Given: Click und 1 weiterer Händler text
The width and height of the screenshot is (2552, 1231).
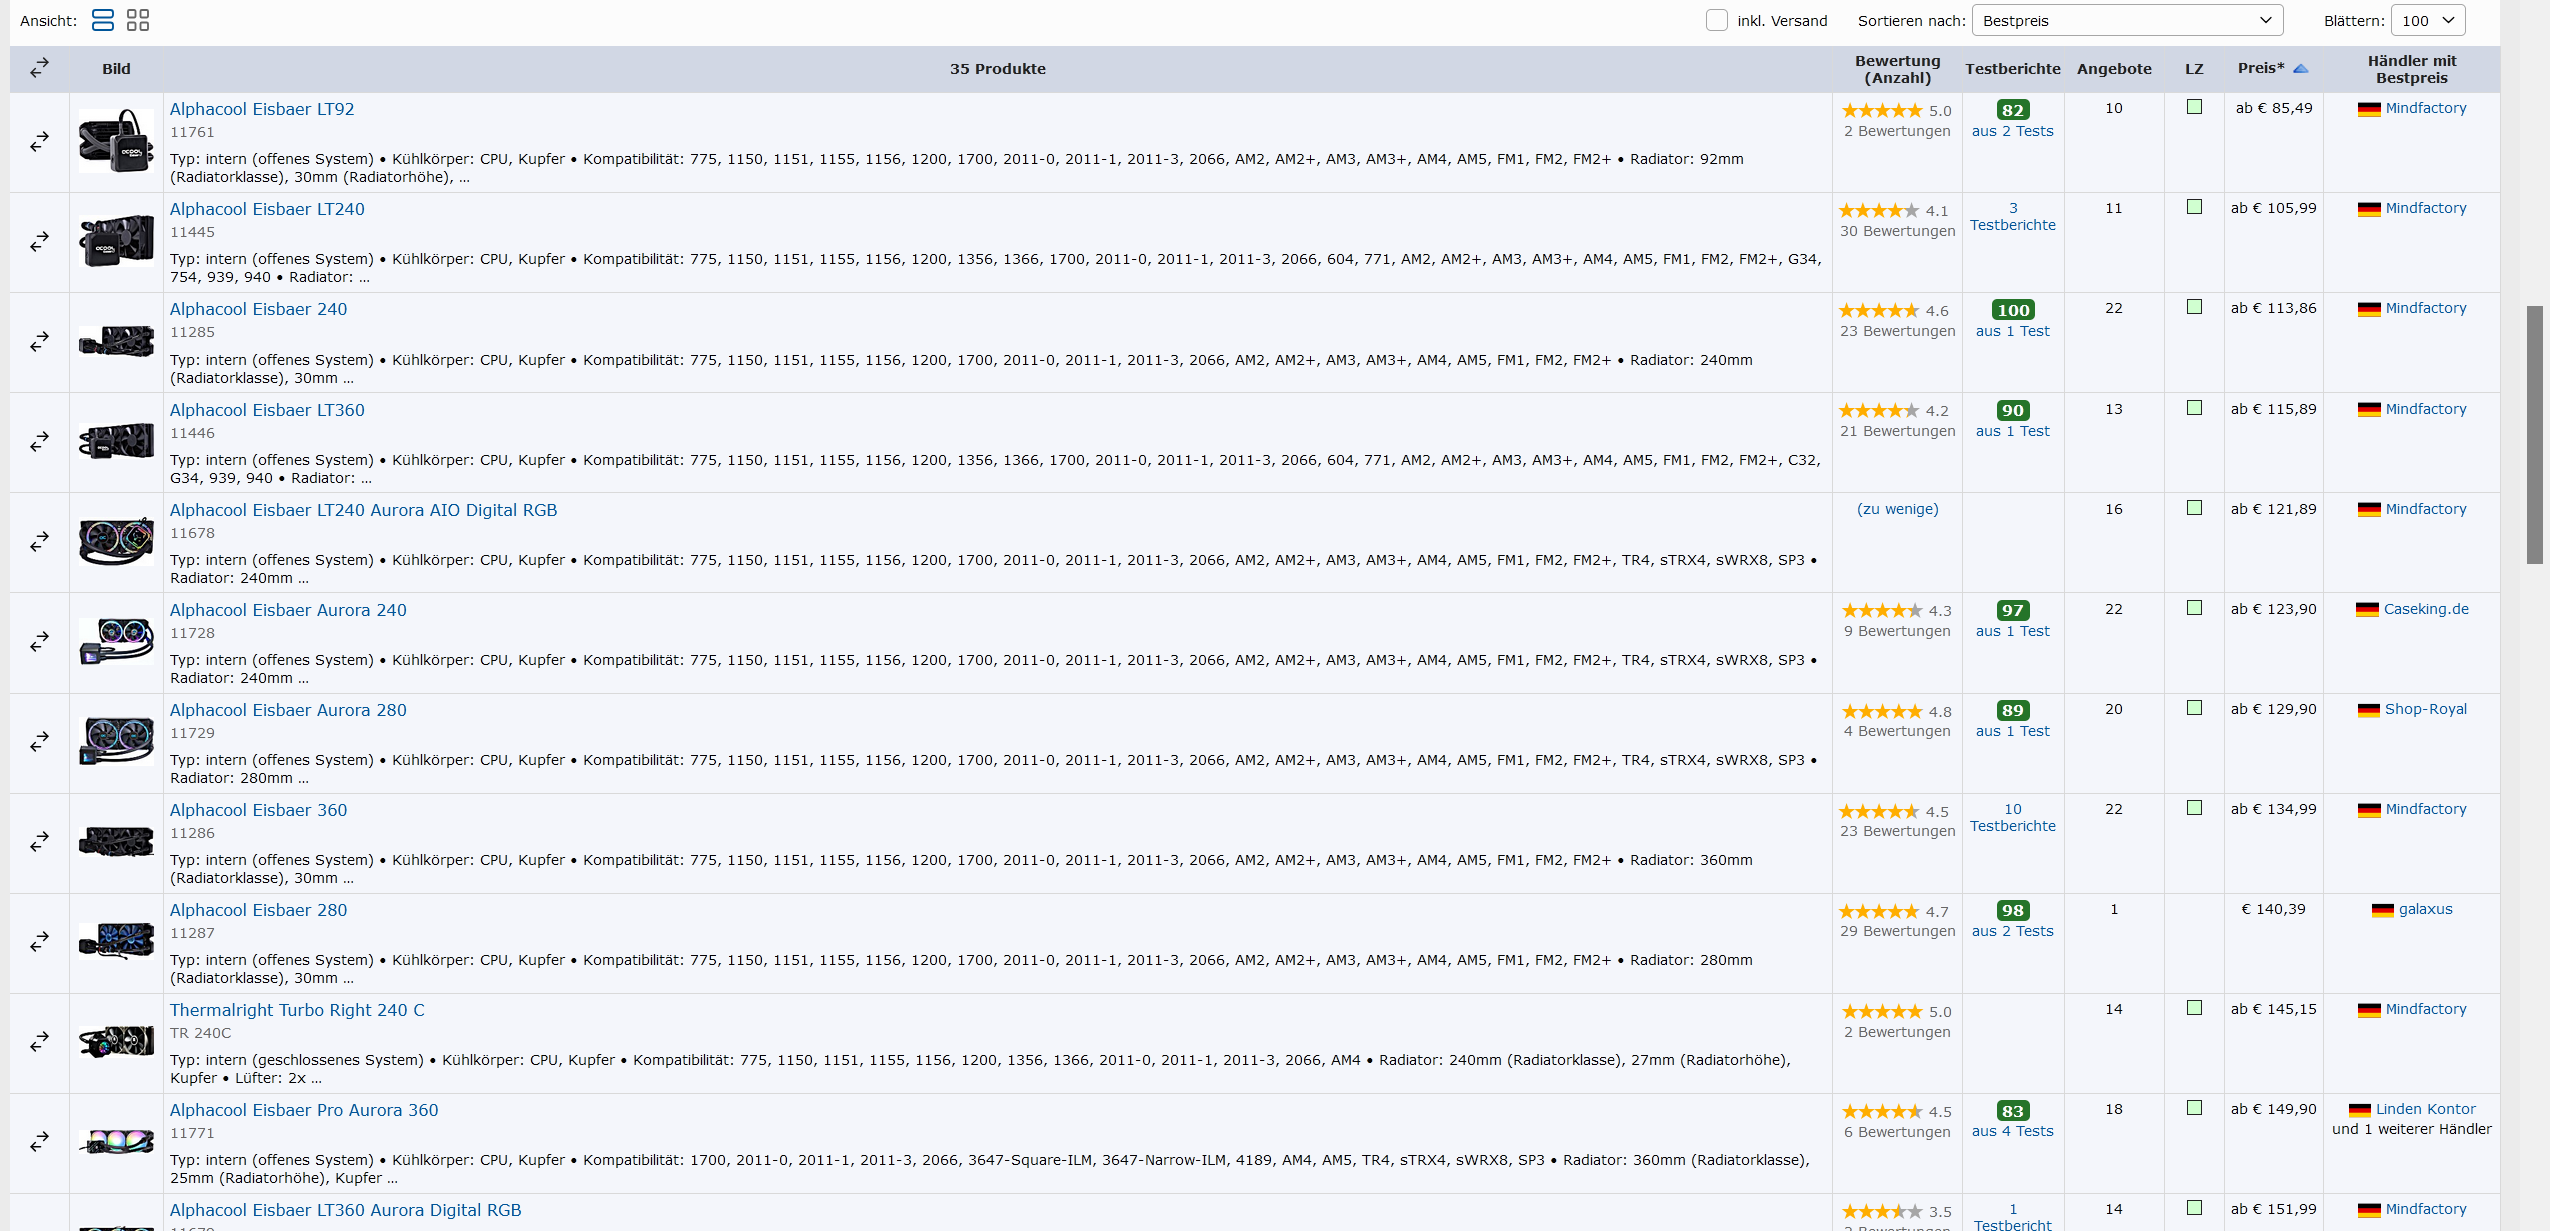Looking at the screenshot, I should [2411, 1129].
